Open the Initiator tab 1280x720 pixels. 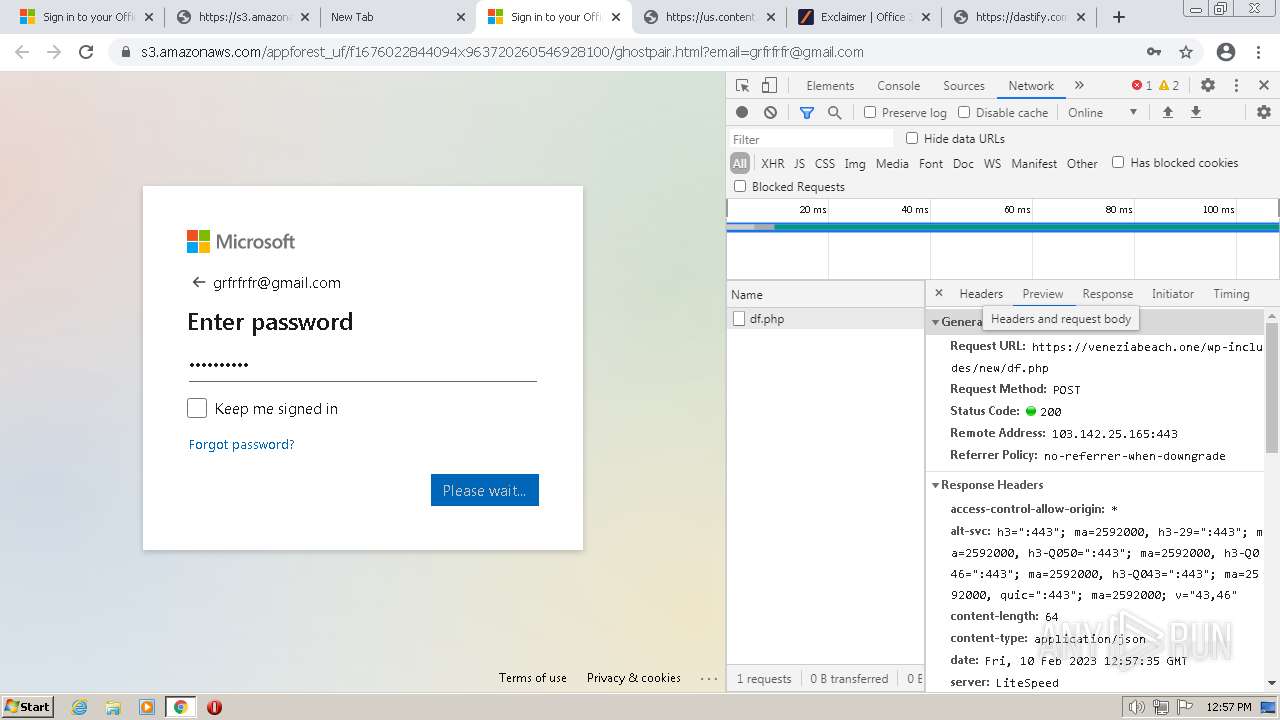[1173, 294]
